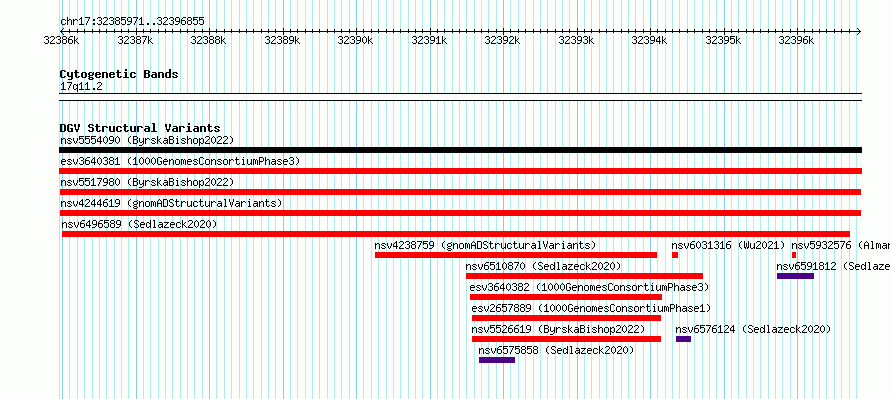Open nsv4238759 (gnomADStructuralVariants) label
Screen dimensions: 890x399
[x=485, y=245]
